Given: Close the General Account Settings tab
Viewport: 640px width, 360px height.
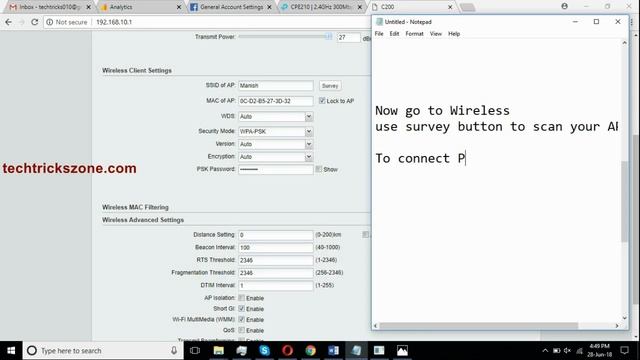Looking at the screenshot, I should pyautogui.click(x=269, y=7).
